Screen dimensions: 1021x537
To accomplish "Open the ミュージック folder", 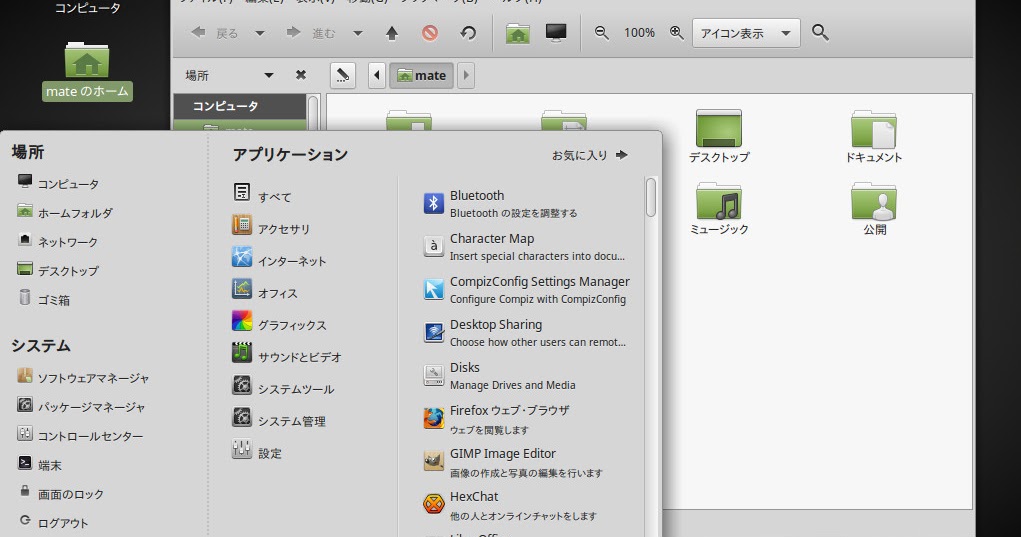I will point(719,209).
